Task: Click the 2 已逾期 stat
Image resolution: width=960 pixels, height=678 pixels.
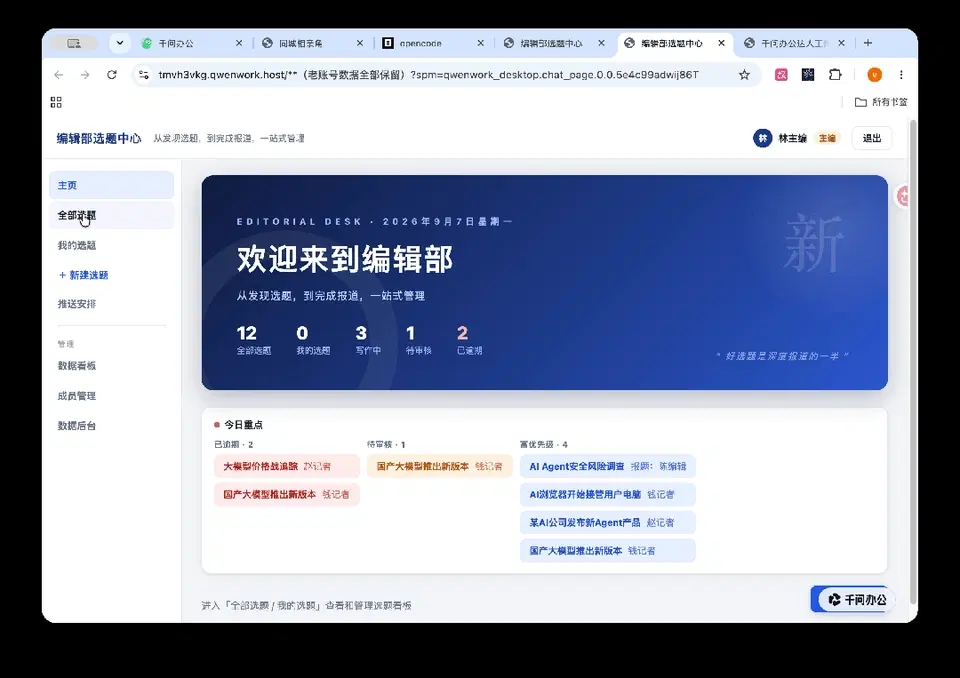Action: pyautogui.click(x=469, y=340)
